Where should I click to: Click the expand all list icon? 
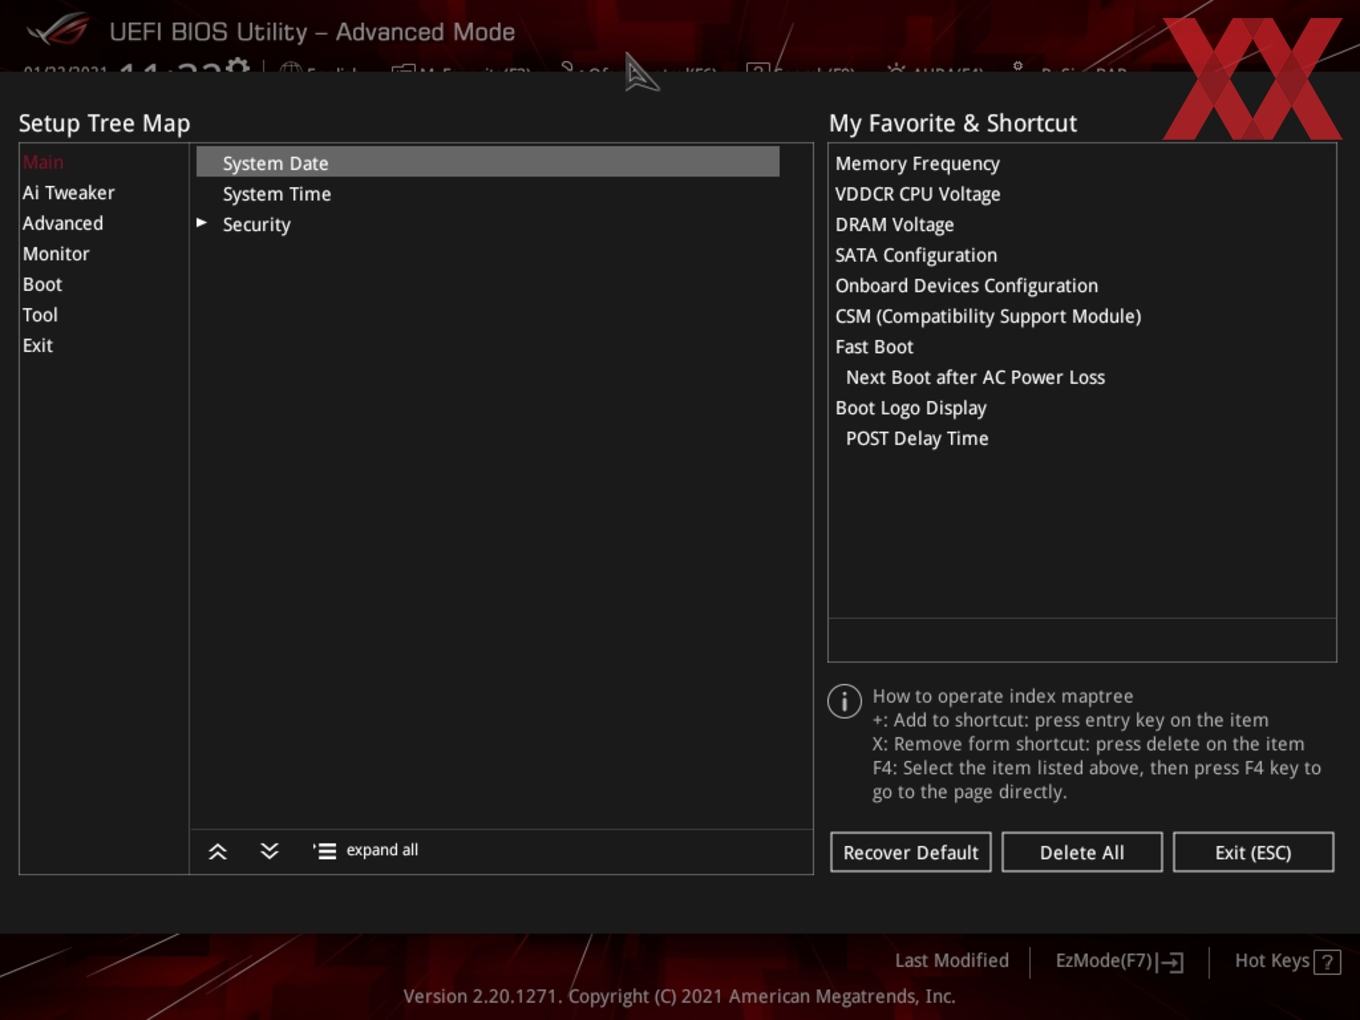pyautogui.click(x=324, y=851)
